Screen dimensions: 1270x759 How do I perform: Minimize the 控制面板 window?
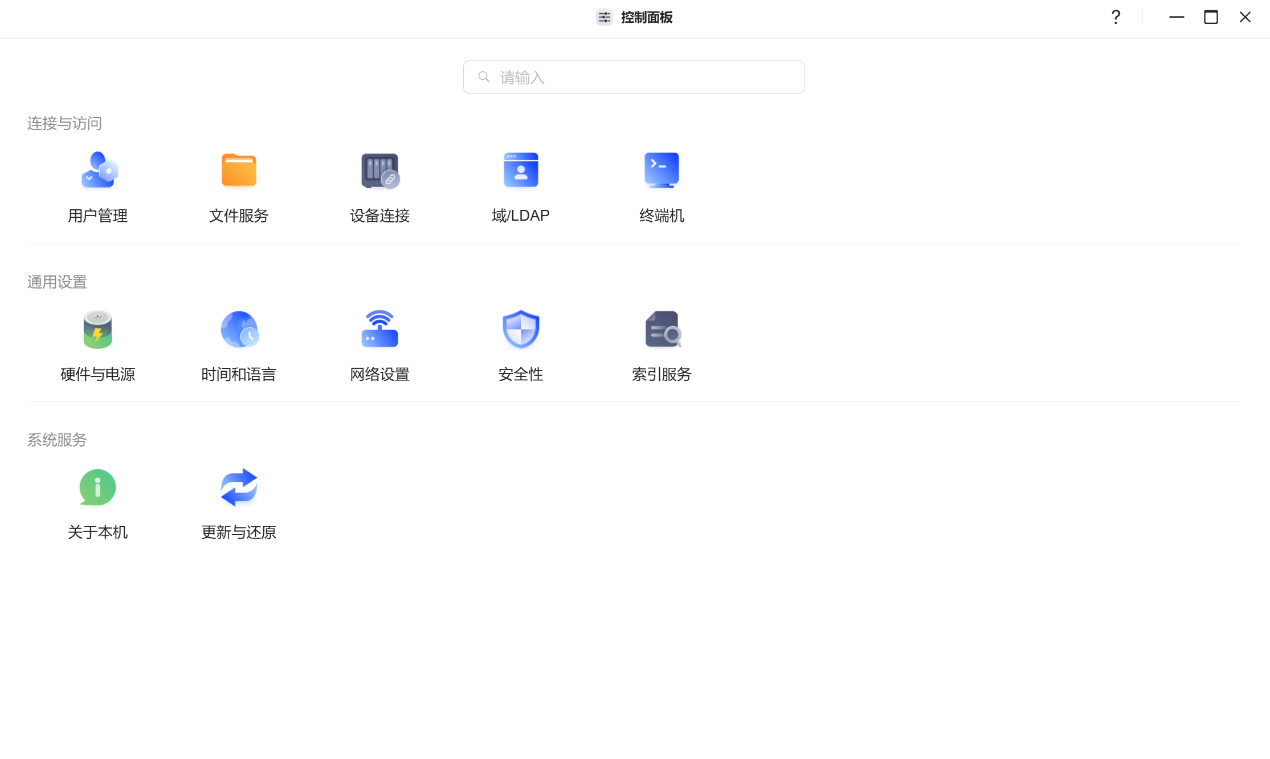pos(1177,17)
